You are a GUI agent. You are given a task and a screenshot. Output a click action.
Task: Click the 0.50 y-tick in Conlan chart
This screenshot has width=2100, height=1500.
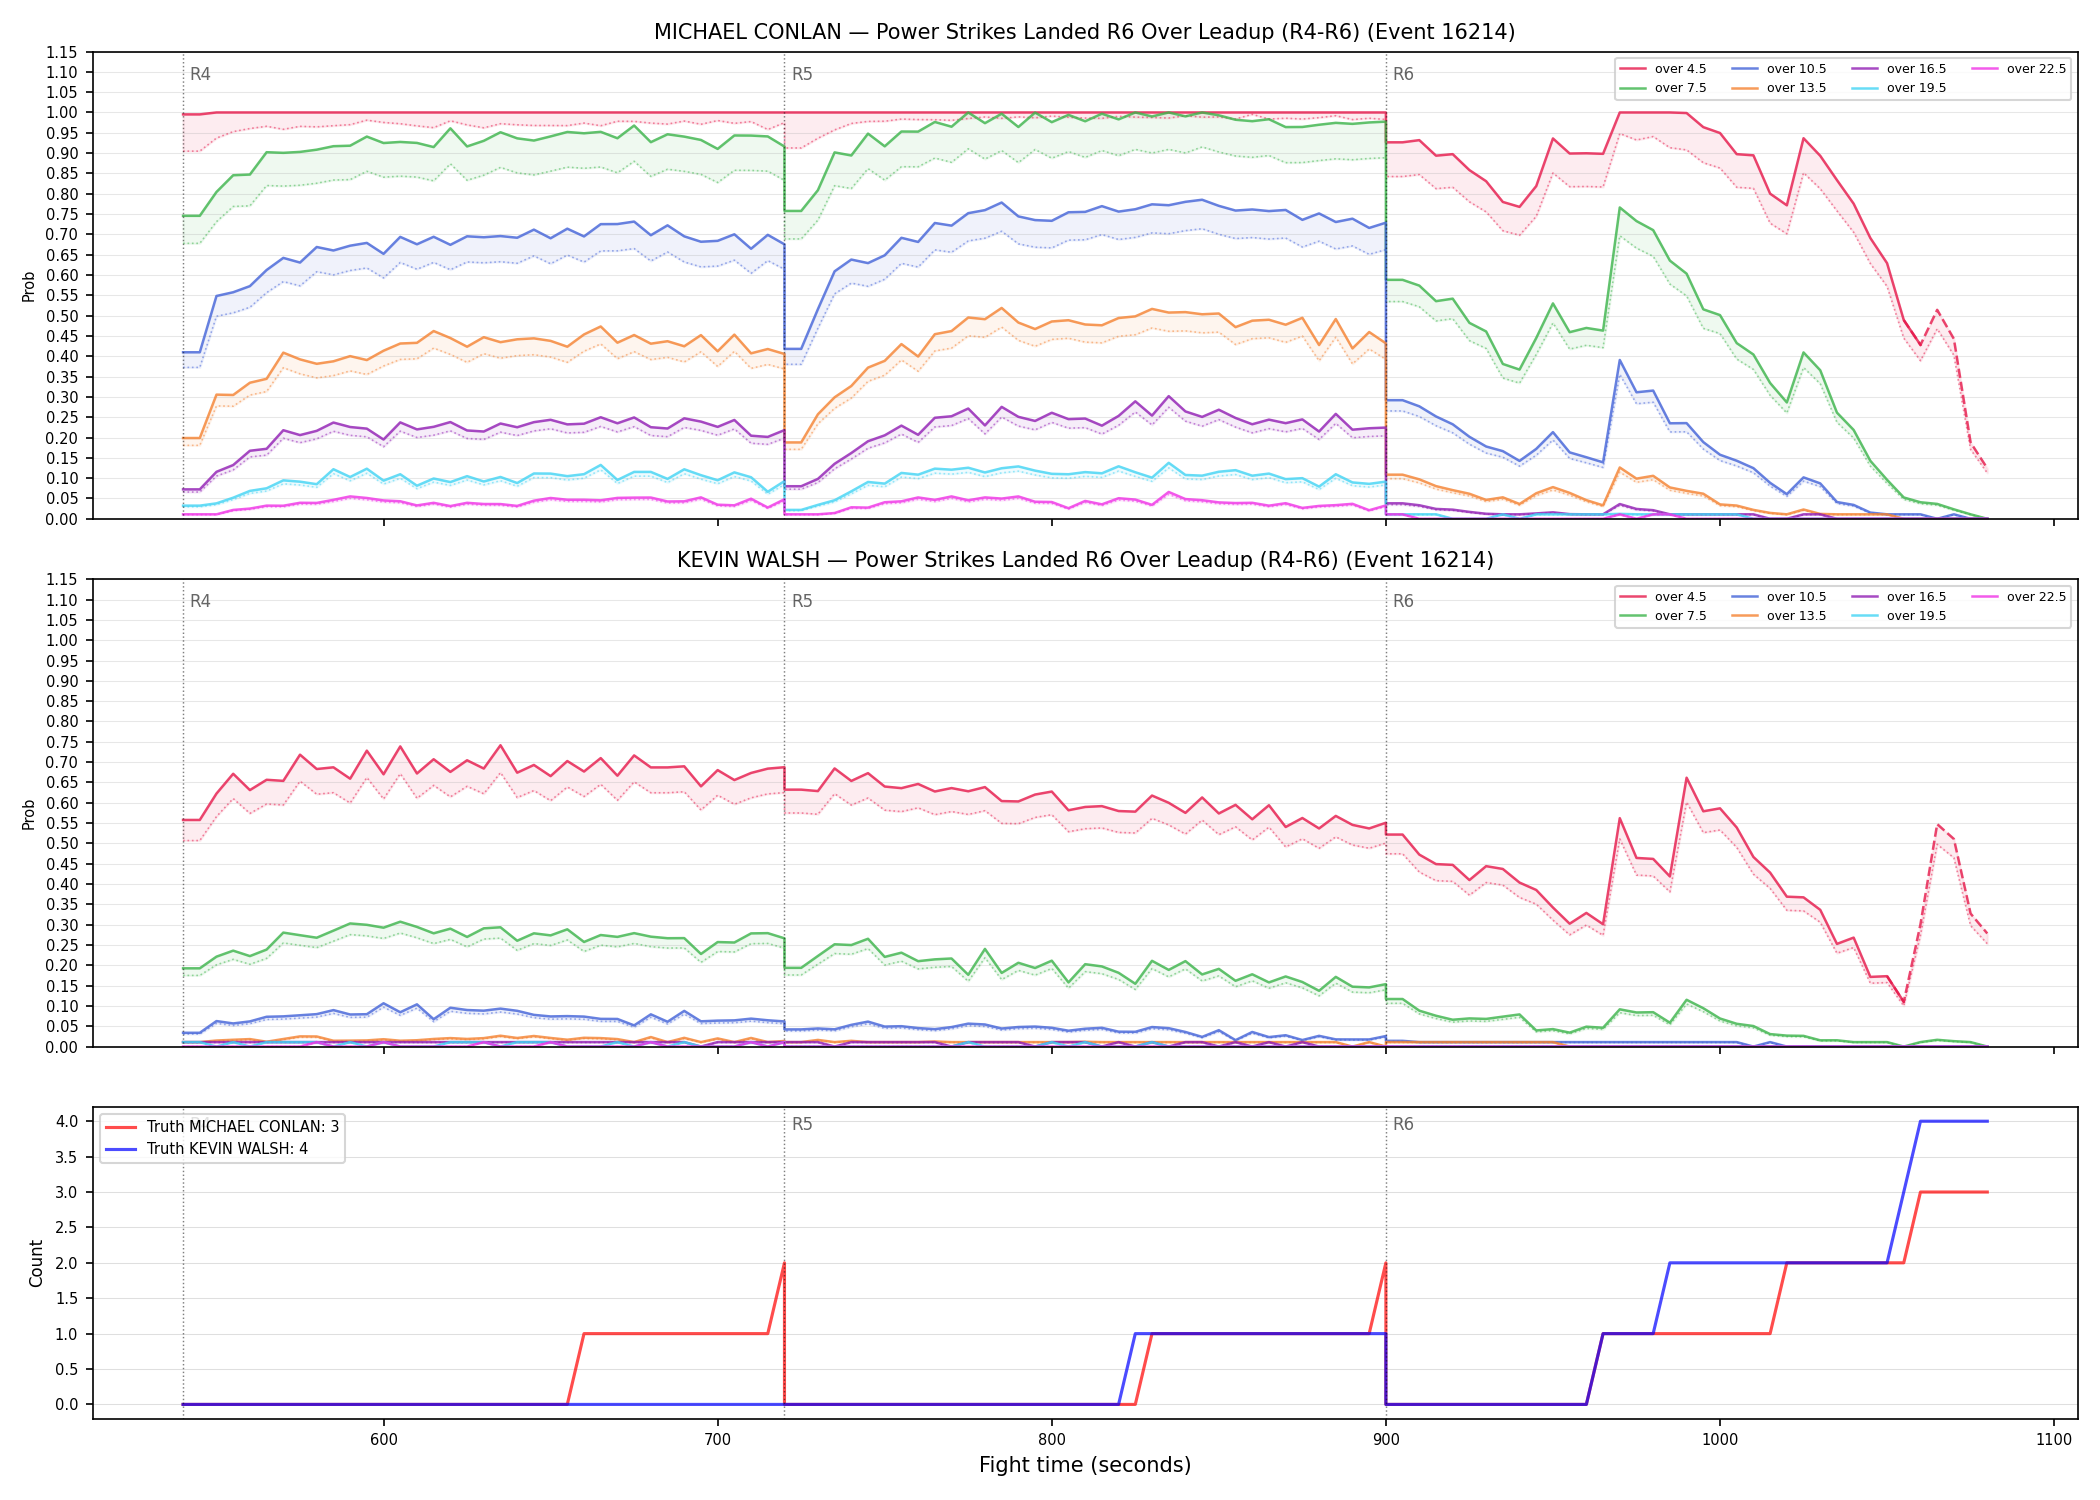tap(62, 316)
